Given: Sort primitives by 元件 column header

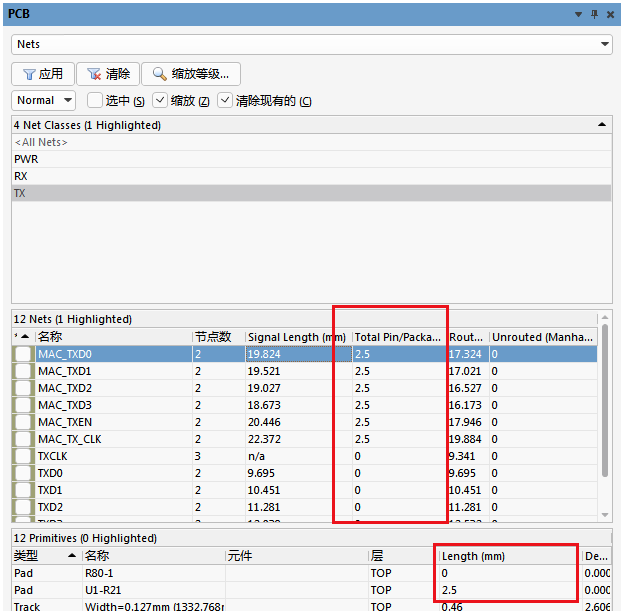Looking at the screenshot, I should pyautogui.click(x=297, y=556).
